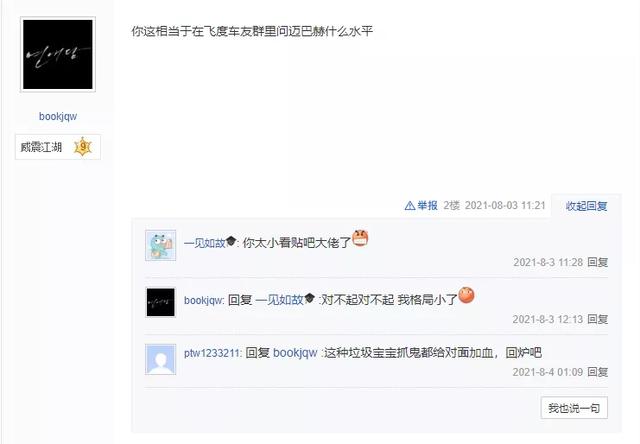This screenshot has width=640, height=444.
Task: Open bookjqw's small black comment avatar
Action: pos(161,302)
